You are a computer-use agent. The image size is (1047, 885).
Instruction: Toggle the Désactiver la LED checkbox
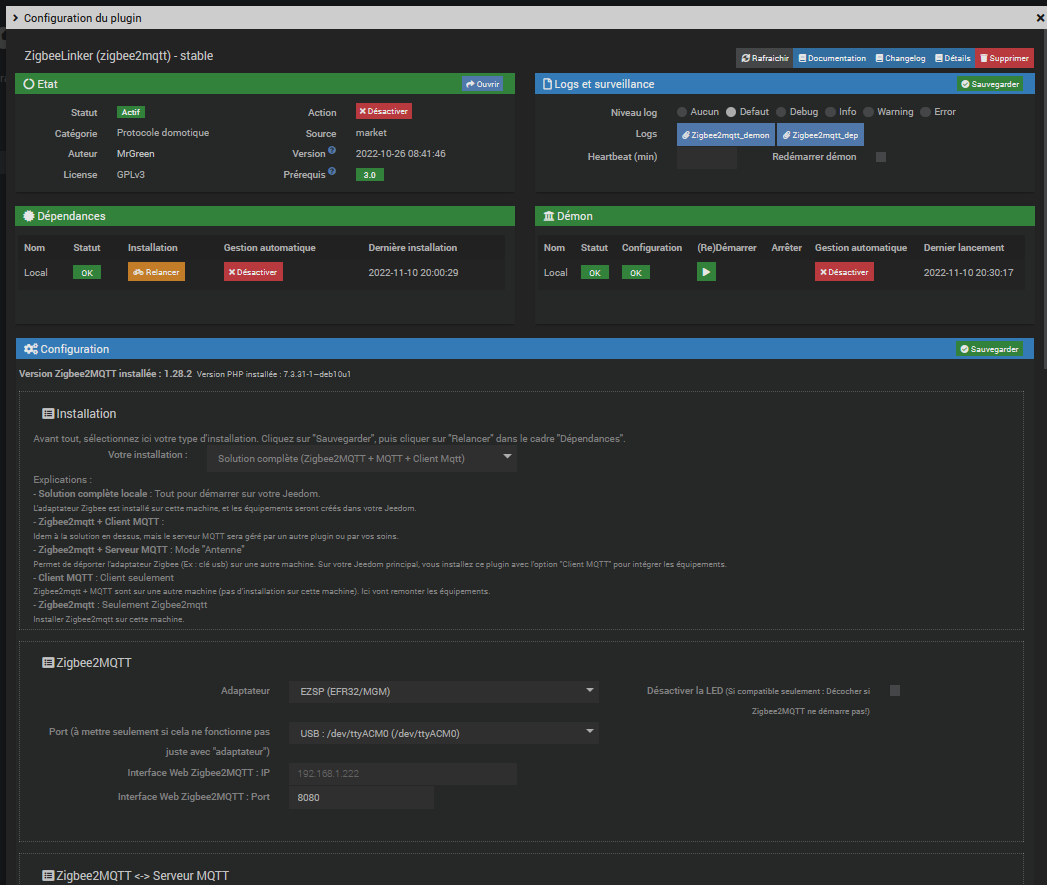tap(895, 690)
